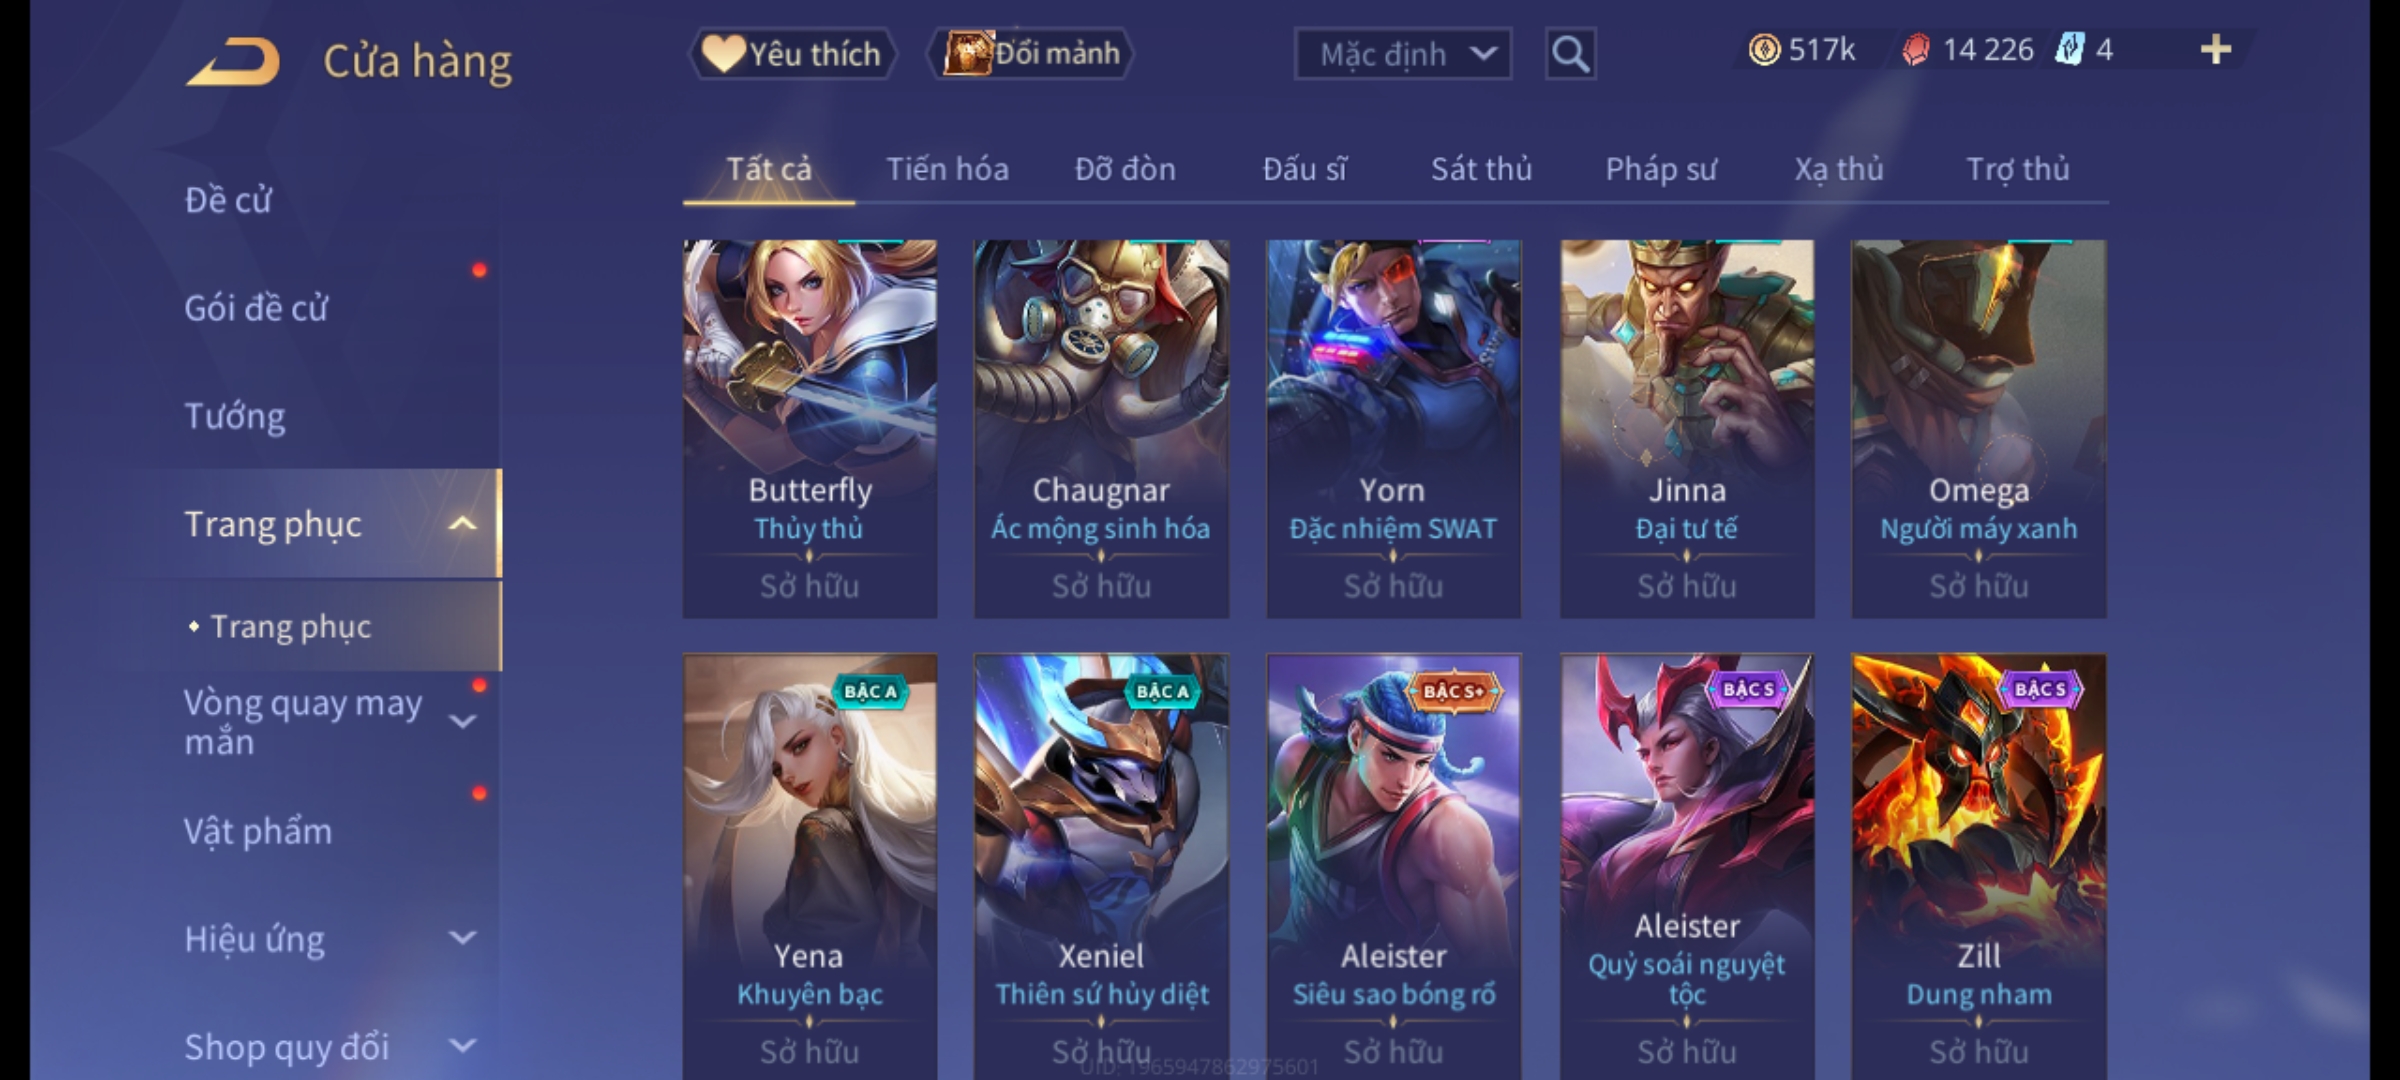The image size is (2400, 1080).
Task: Open the Mặc định sort dropdown
Action: 1402,54
